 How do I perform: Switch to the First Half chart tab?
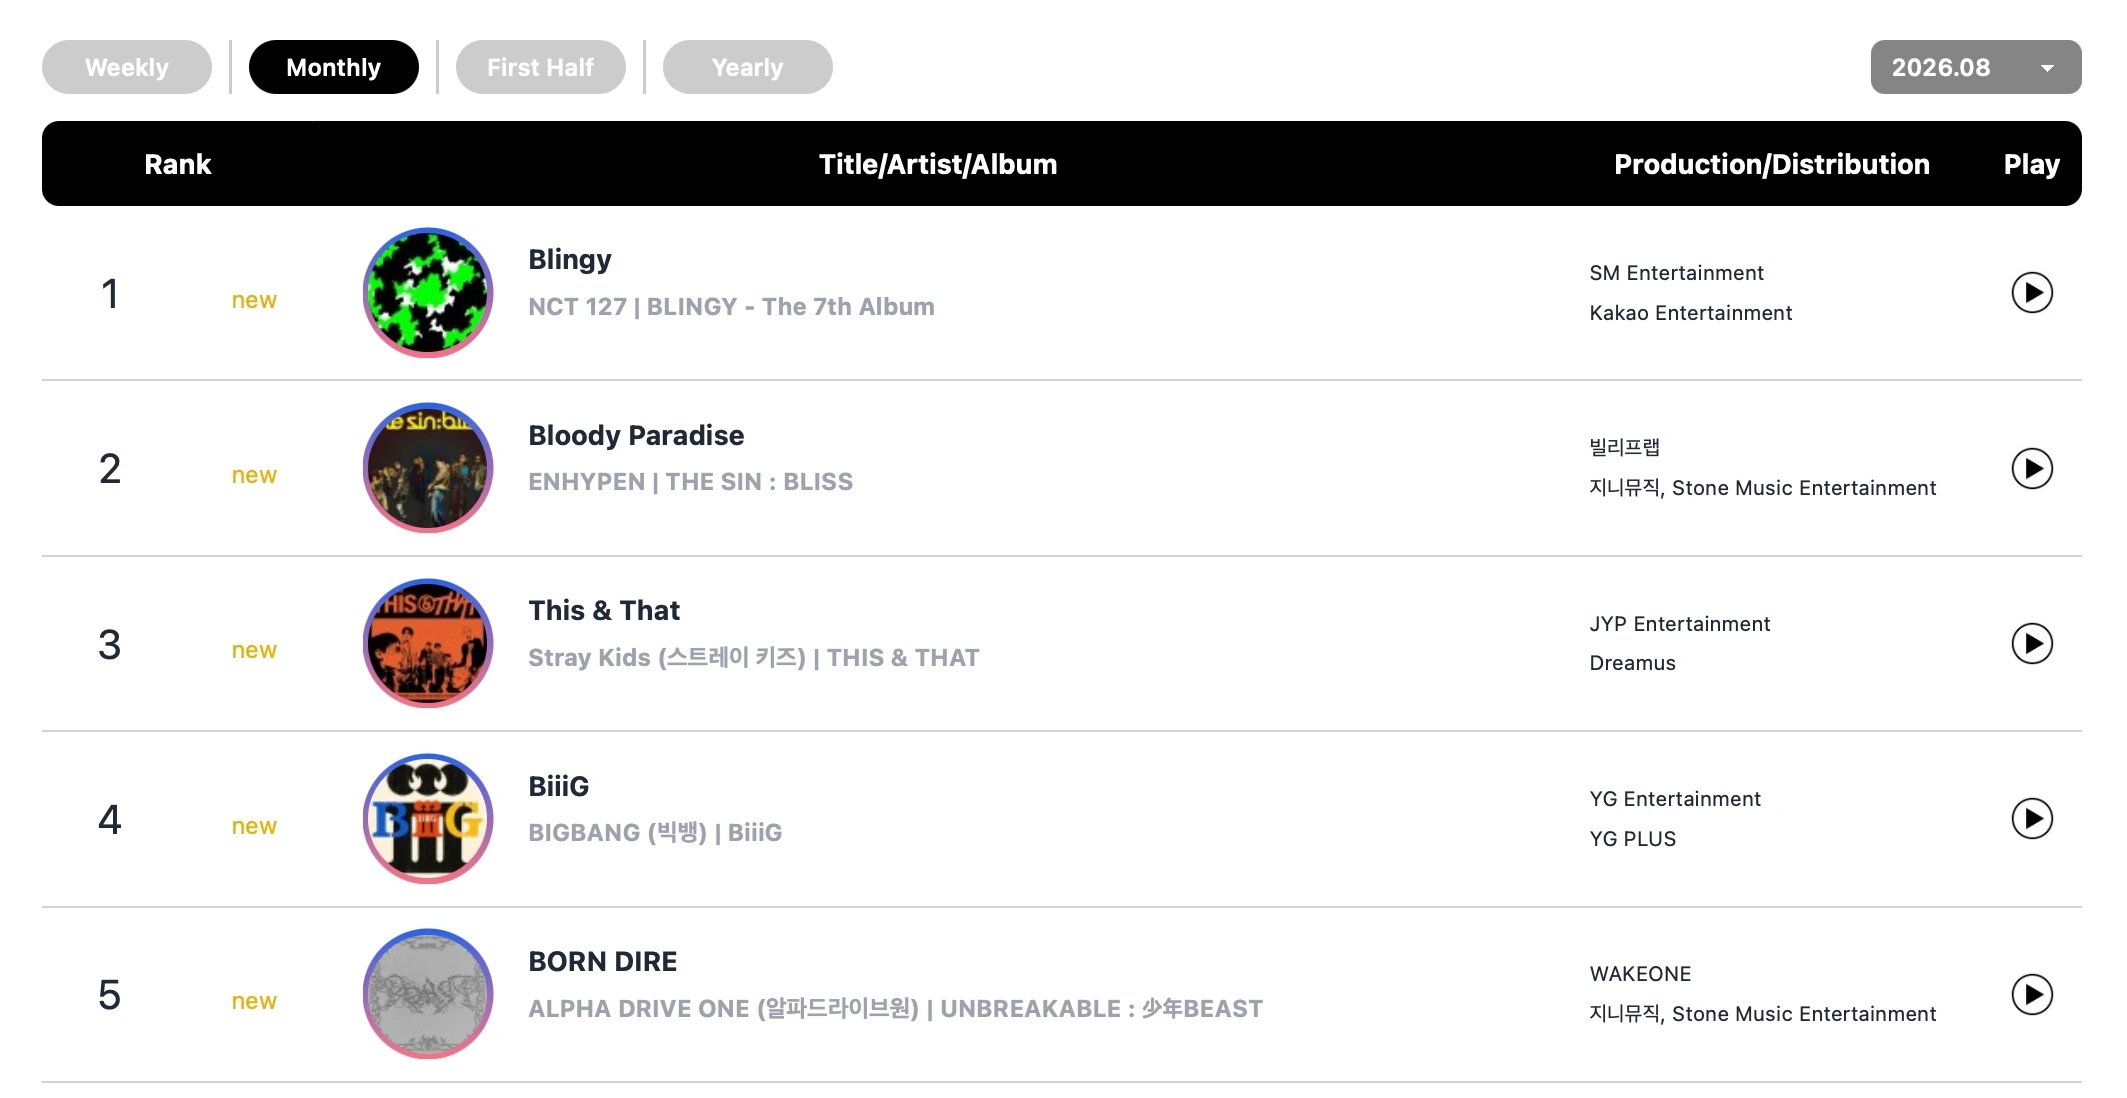click(x=540, y=67)
